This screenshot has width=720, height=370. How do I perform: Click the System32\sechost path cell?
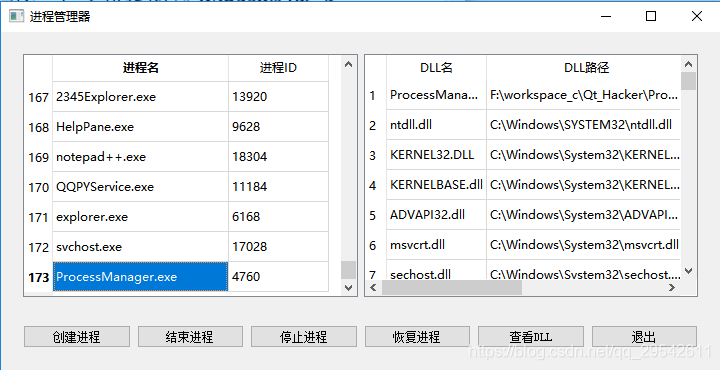[x=584, y=270]
